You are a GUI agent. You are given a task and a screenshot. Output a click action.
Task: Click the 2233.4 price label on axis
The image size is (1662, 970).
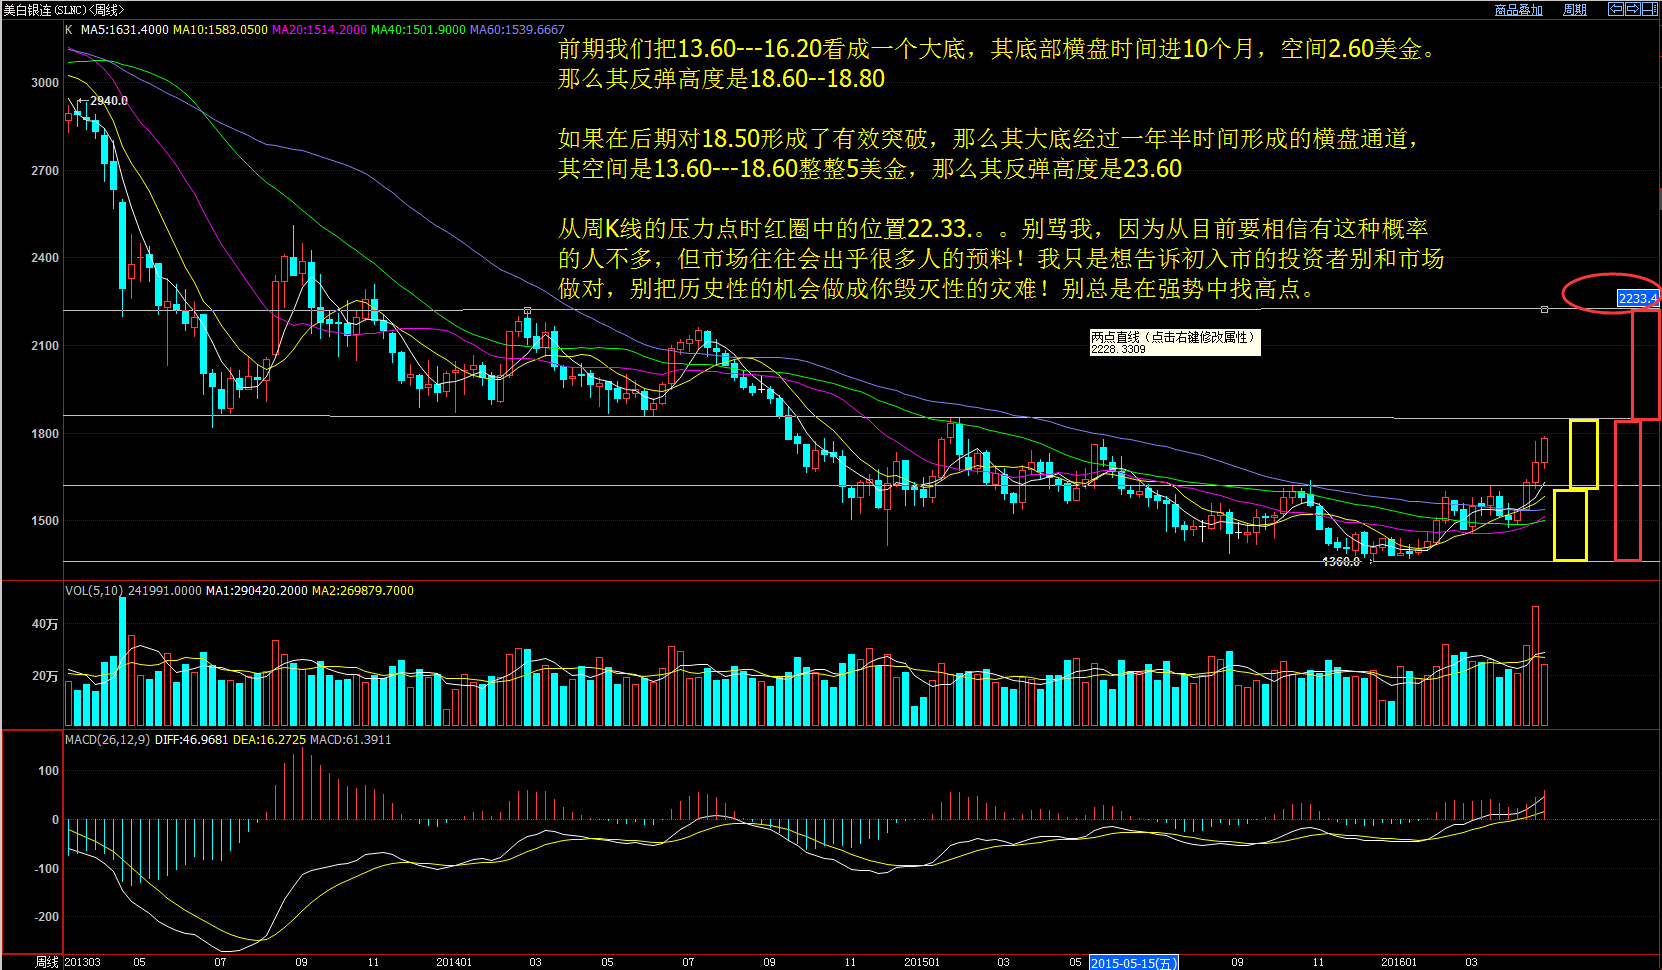(x=1637, y=298)
